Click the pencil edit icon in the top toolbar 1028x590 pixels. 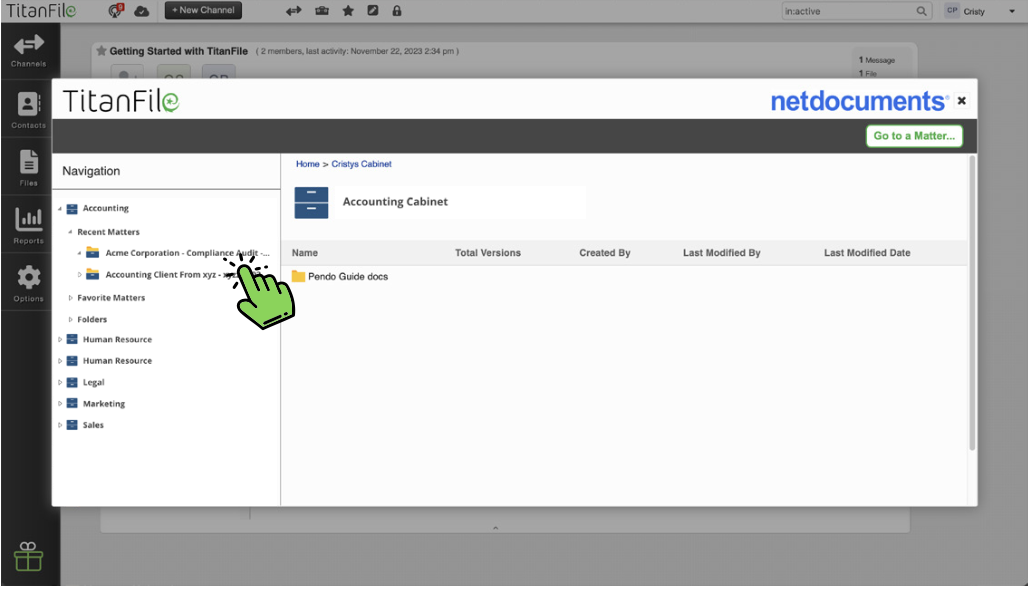coord(373,10)
